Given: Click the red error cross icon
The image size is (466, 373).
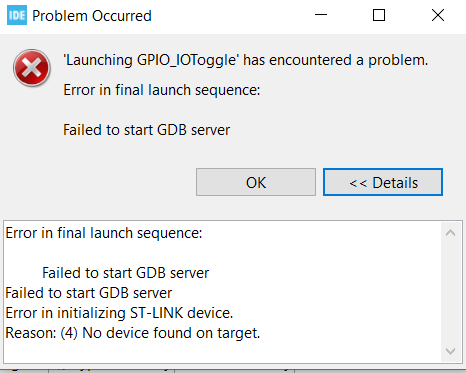Looking at the screenshot, I should coord(32,68).
